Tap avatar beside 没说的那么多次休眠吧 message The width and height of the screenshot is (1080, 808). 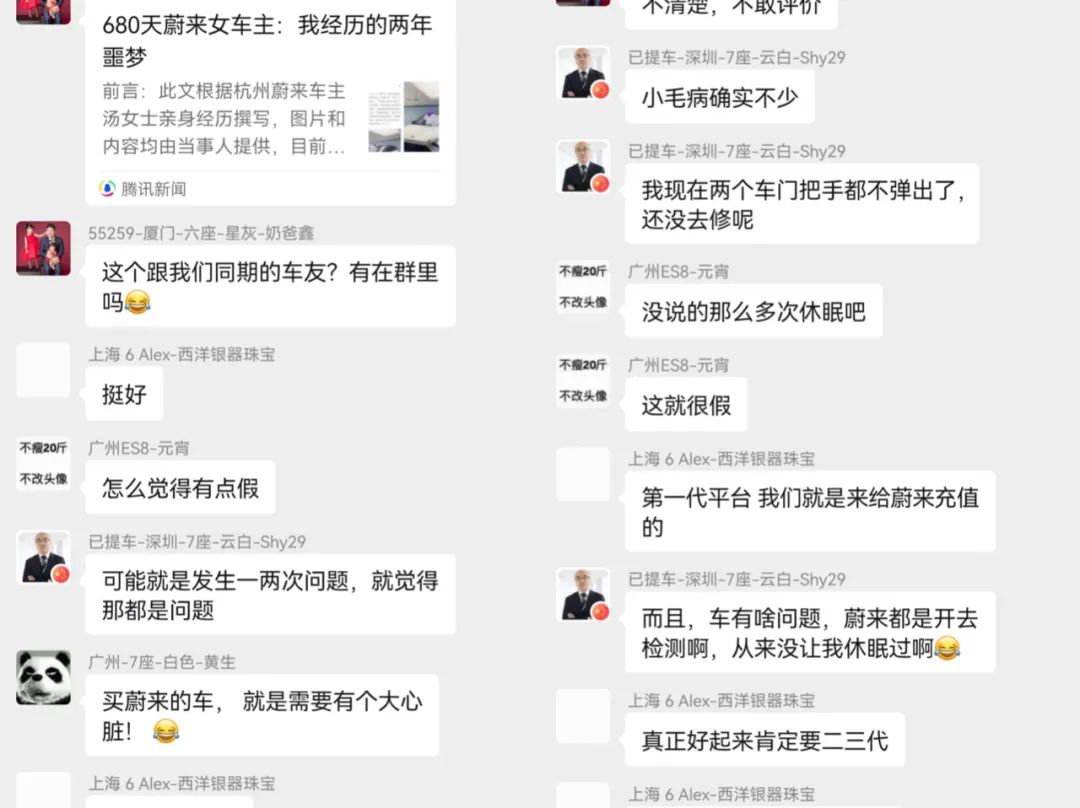[x=583, y=287]
